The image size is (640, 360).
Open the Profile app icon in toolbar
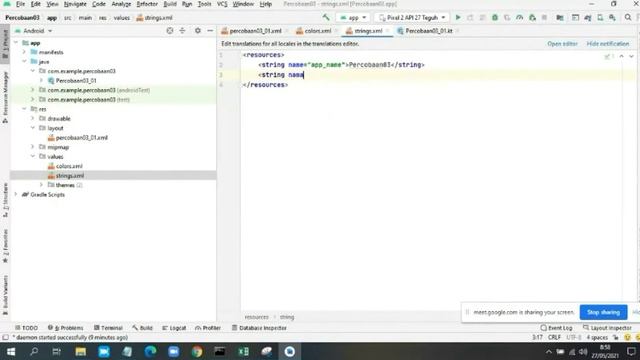(519, 18)
